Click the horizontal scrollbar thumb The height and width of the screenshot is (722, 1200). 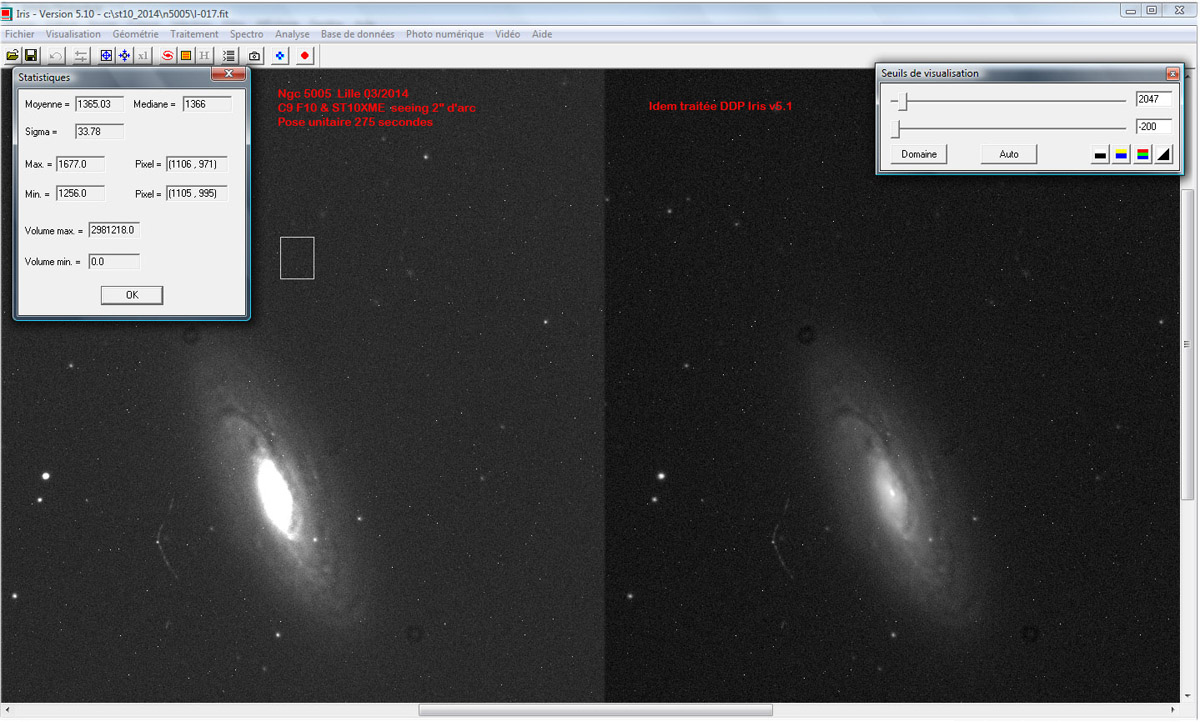596,710
